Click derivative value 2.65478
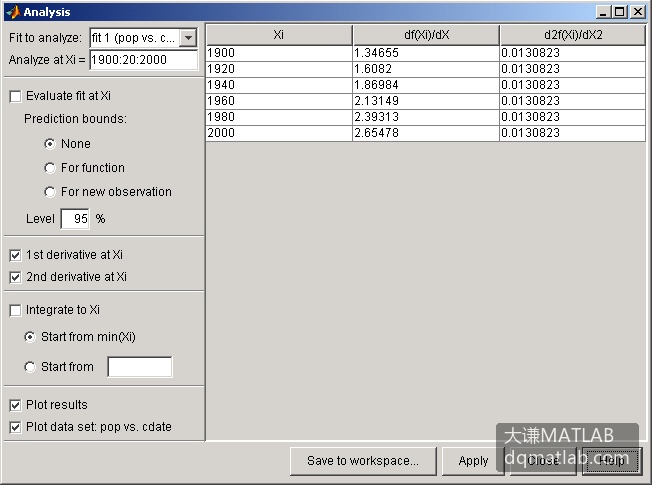The height and width of the screenshot is (485, 652). pyautogui.click(x=426, y=133)
